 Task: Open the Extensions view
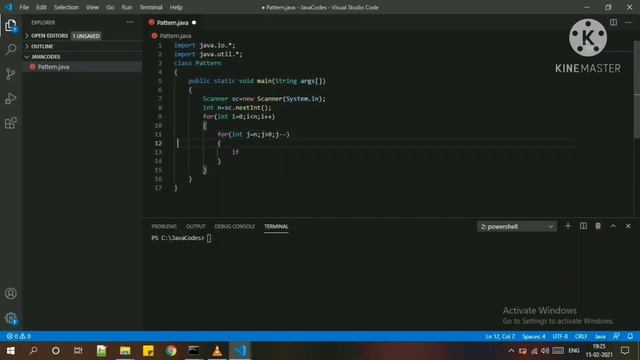pyautogui.click(x=11, y=123)
